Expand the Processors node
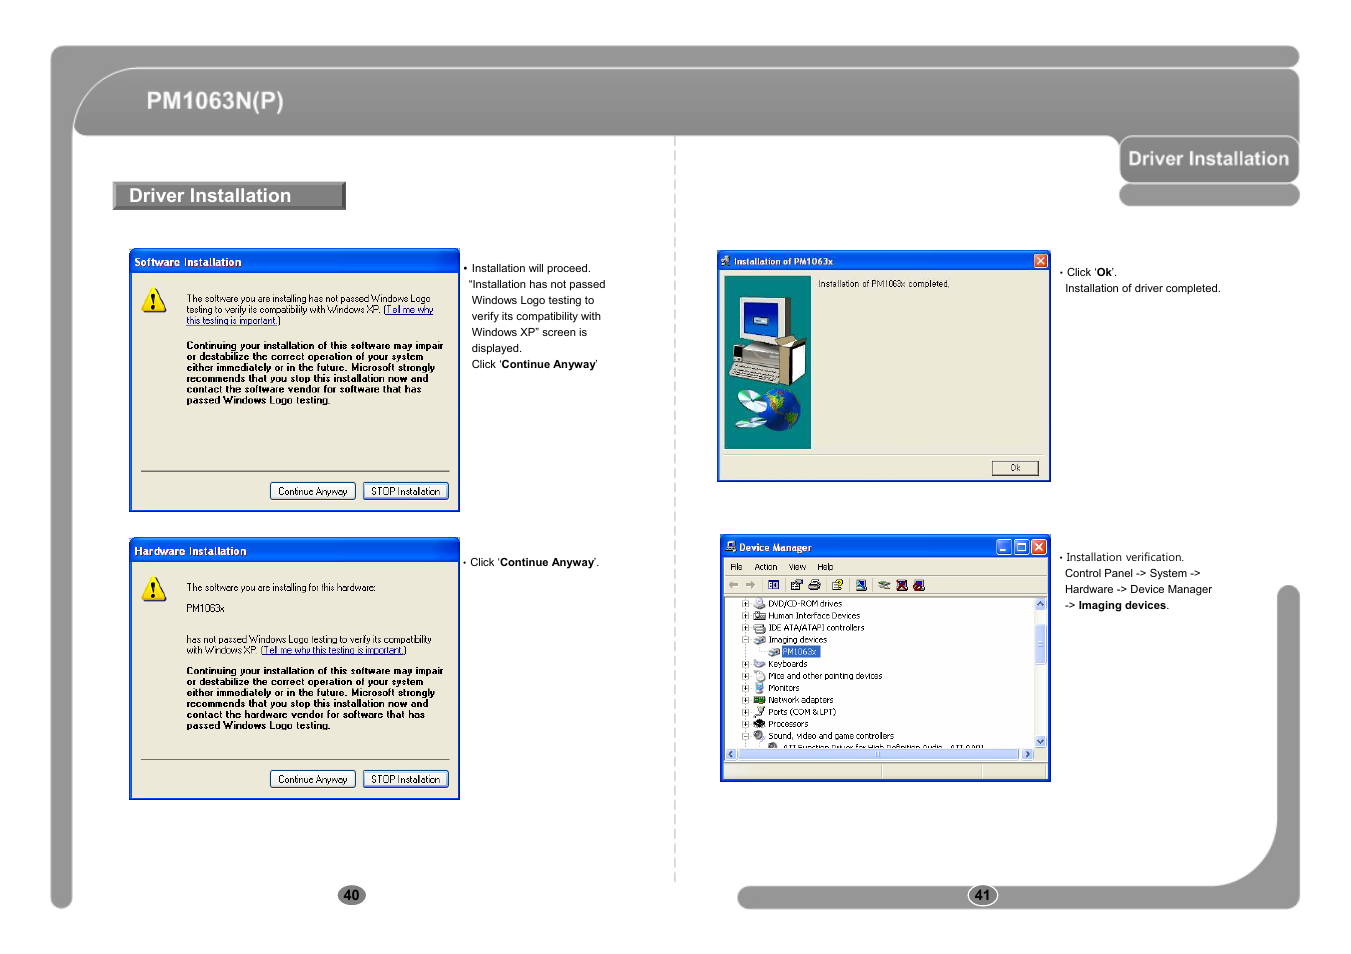The height and width of the screenshot is (954, 1351). pyautogui.click(x=745, y=724)
